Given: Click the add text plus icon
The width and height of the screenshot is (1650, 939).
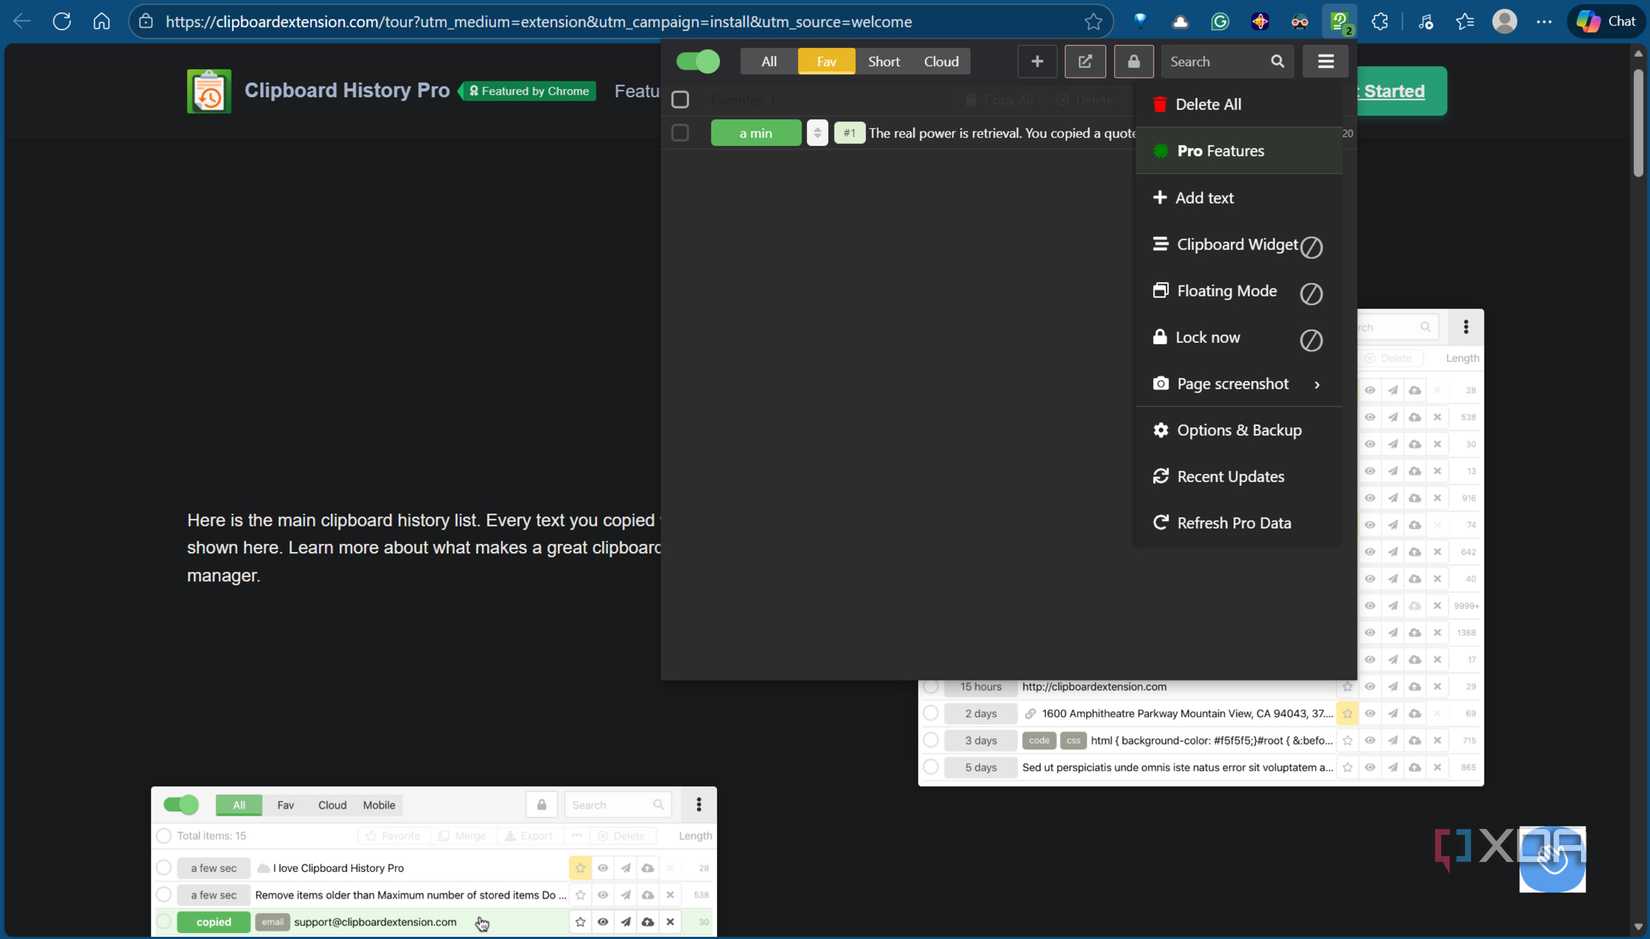Looking at the screenshot, I should pos(1037,61).
